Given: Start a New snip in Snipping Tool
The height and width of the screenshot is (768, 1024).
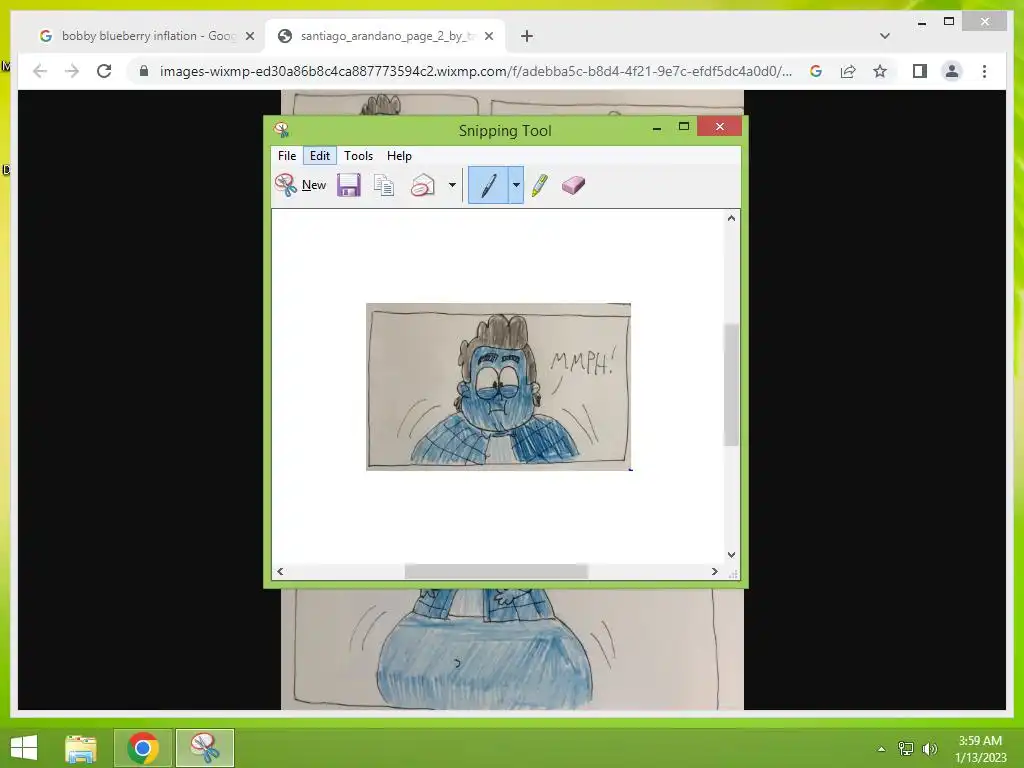Looking at the screenshot, I should point(300,185).
